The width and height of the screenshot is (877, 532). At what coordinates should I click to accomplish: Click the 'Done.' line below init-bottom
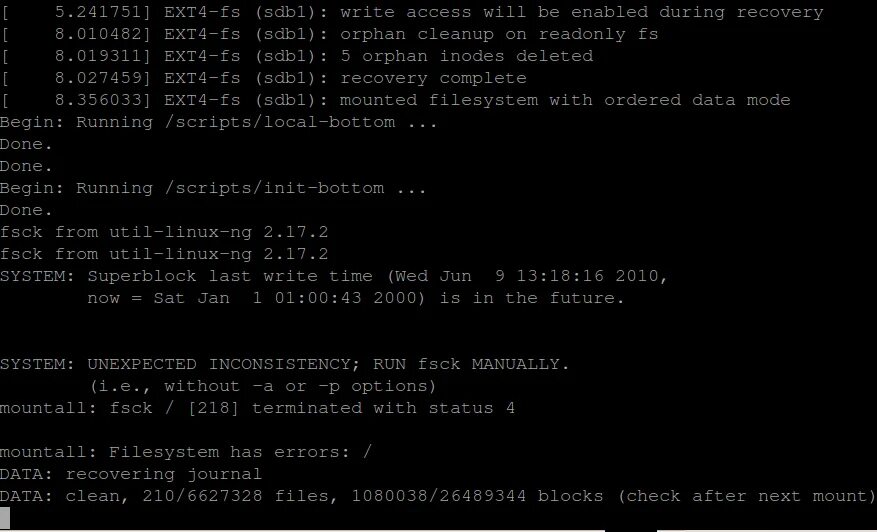tap(26, 210)
